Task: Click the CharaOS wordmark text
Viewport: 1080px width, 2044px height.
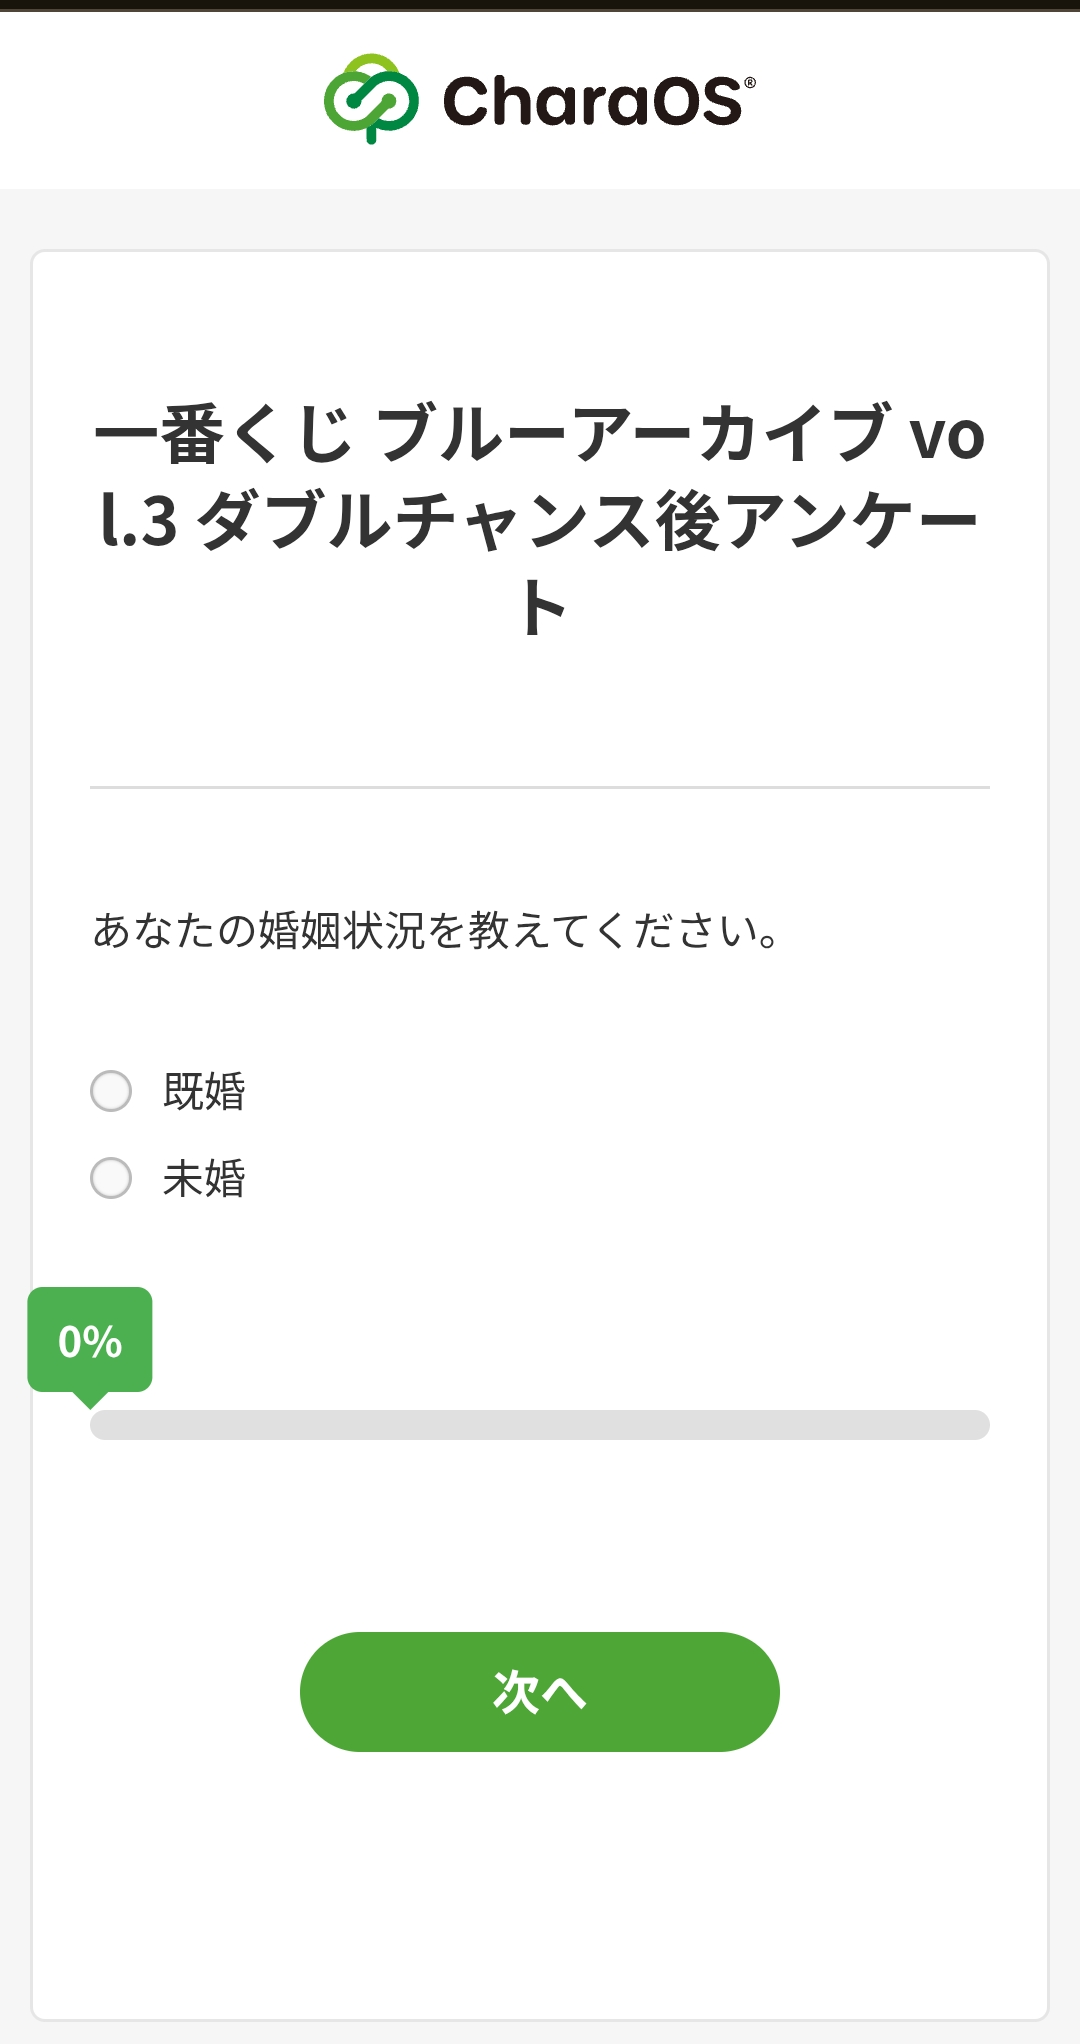Action: pyautogui.click(x=592, y=102)
